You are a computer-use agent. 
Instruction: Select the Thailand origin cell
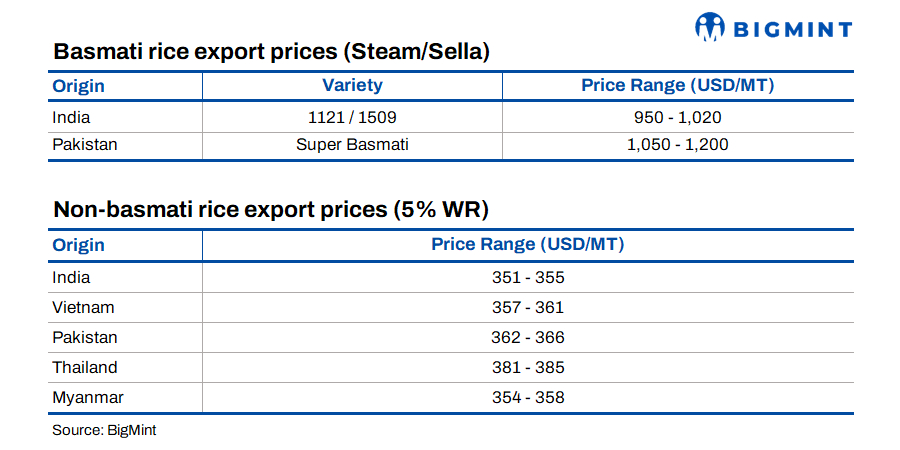tap(85, 367)
